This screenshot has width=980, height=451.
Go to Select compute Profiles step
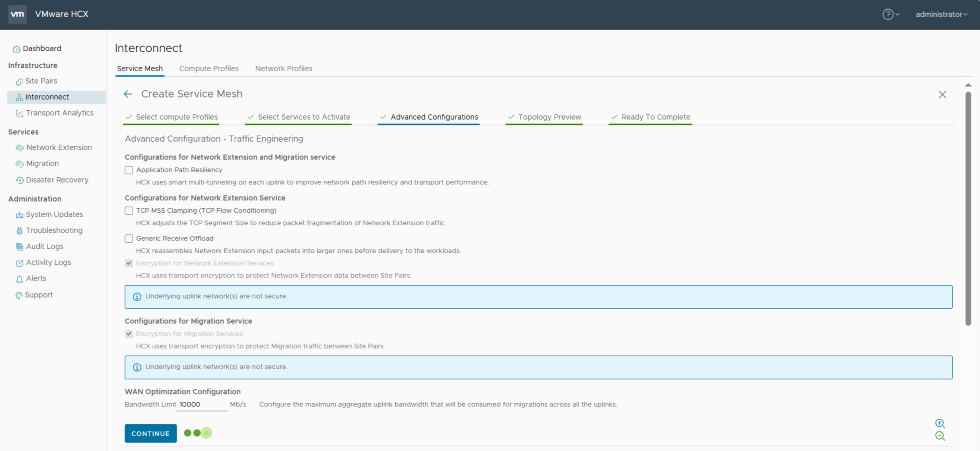click(172, 117)
